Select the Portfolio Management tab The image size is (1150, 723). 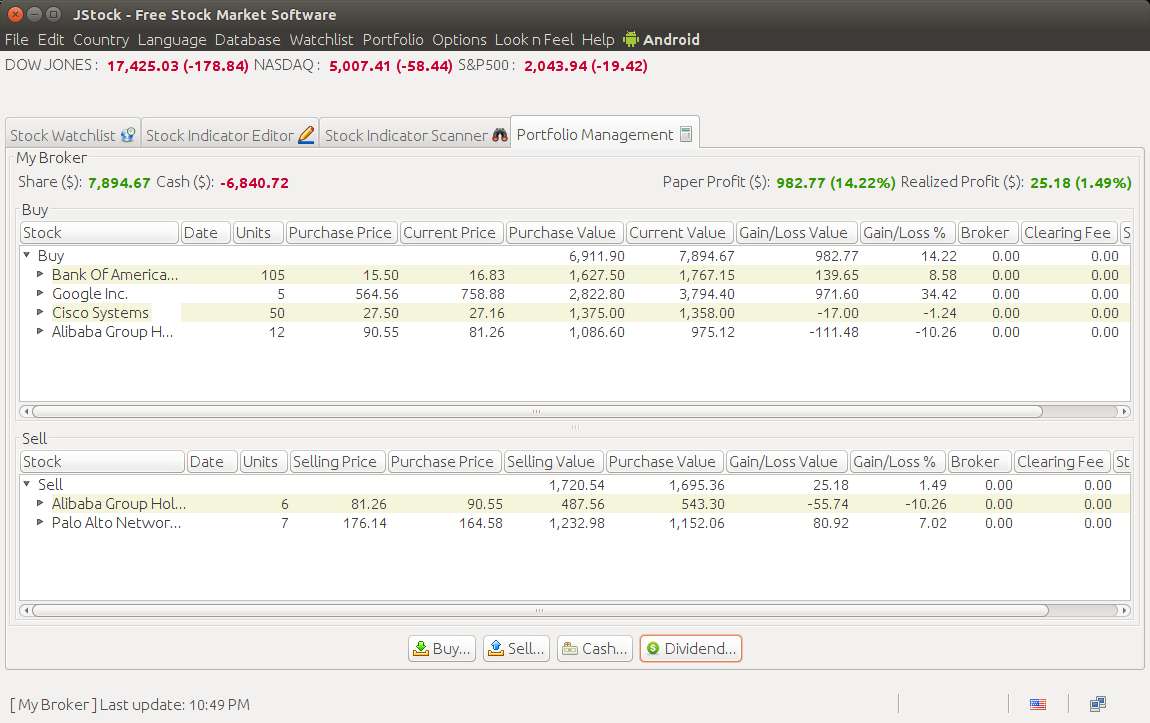pyautogui.click(x=604, y=134)
